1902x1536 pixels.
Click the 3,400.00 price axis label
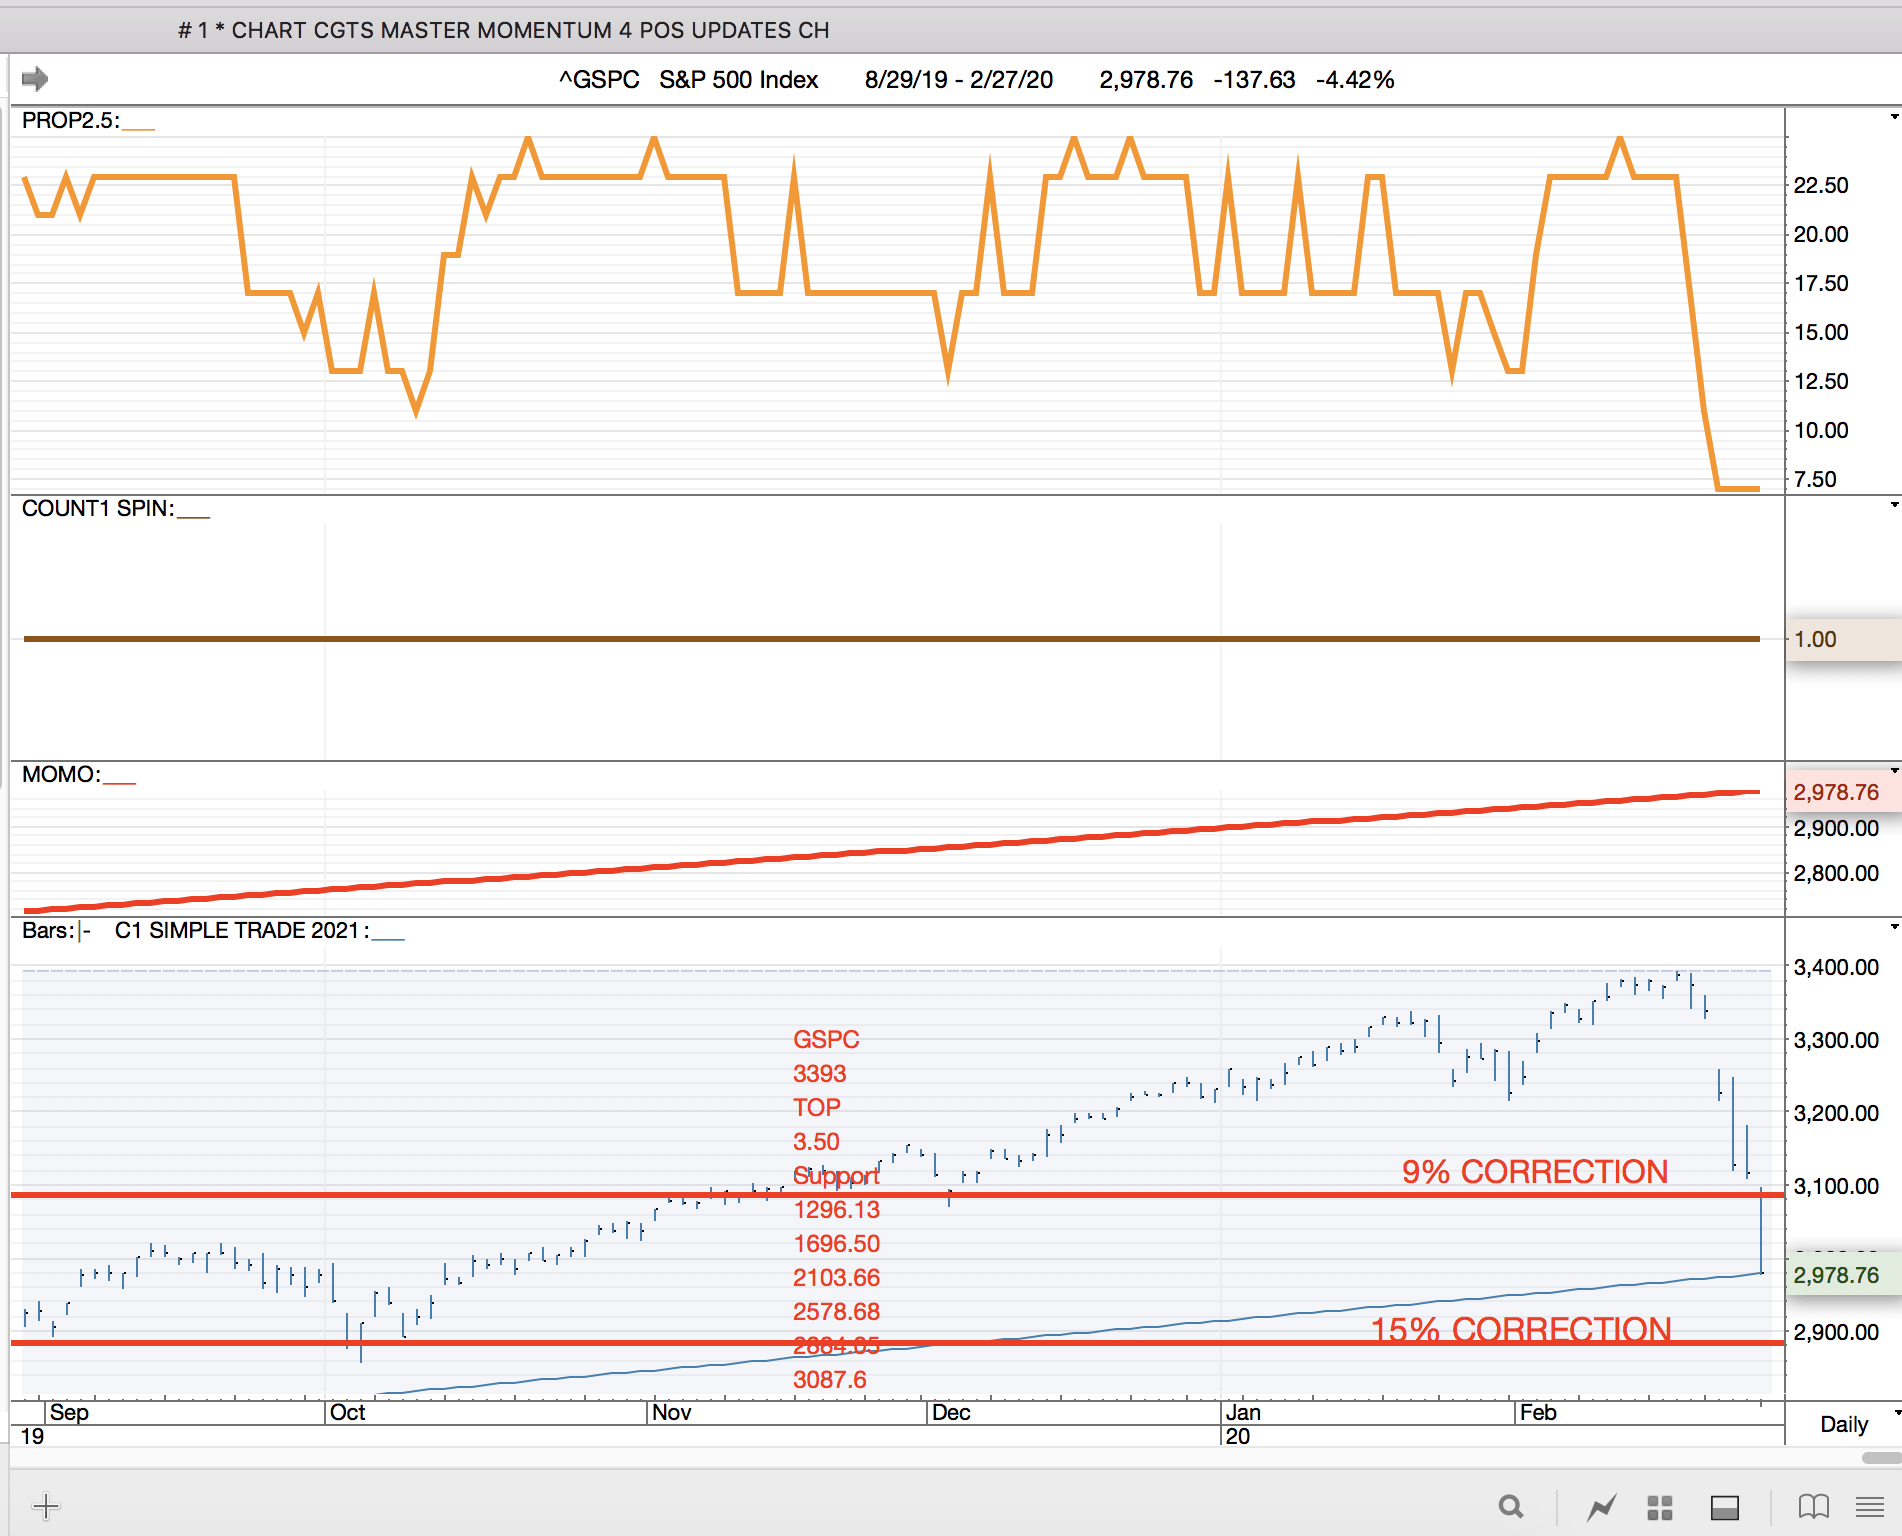(1836, 967)
